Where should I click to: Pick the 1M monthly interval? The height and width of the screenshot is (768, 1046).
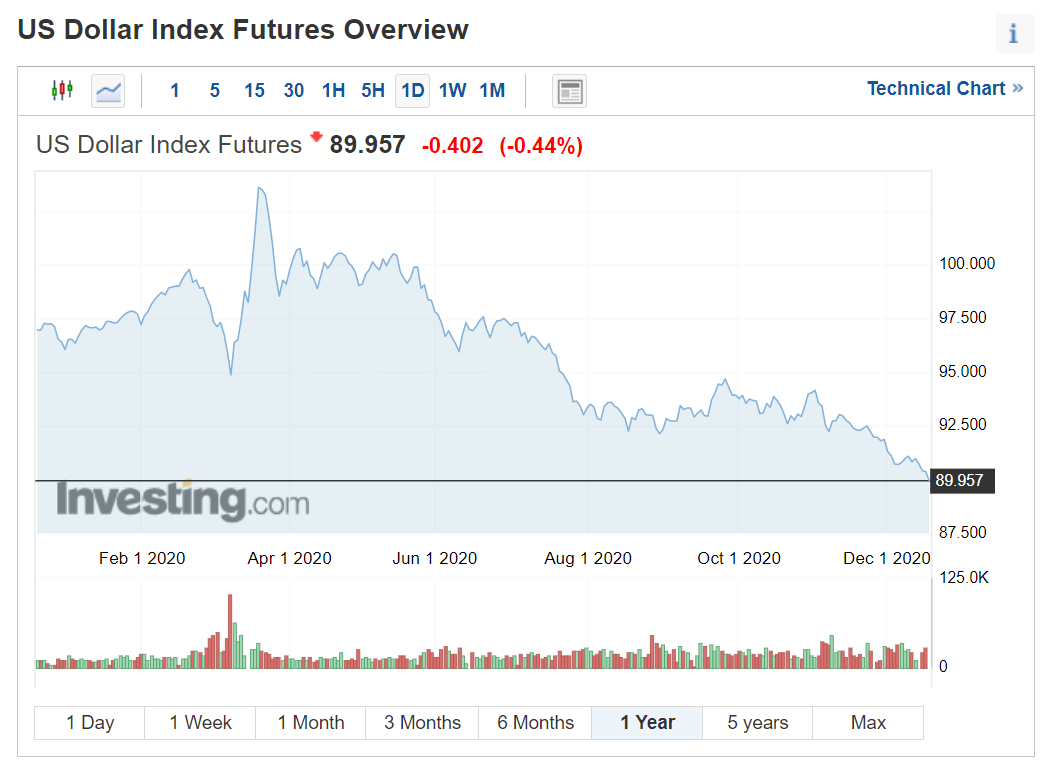tap(492, 91)
